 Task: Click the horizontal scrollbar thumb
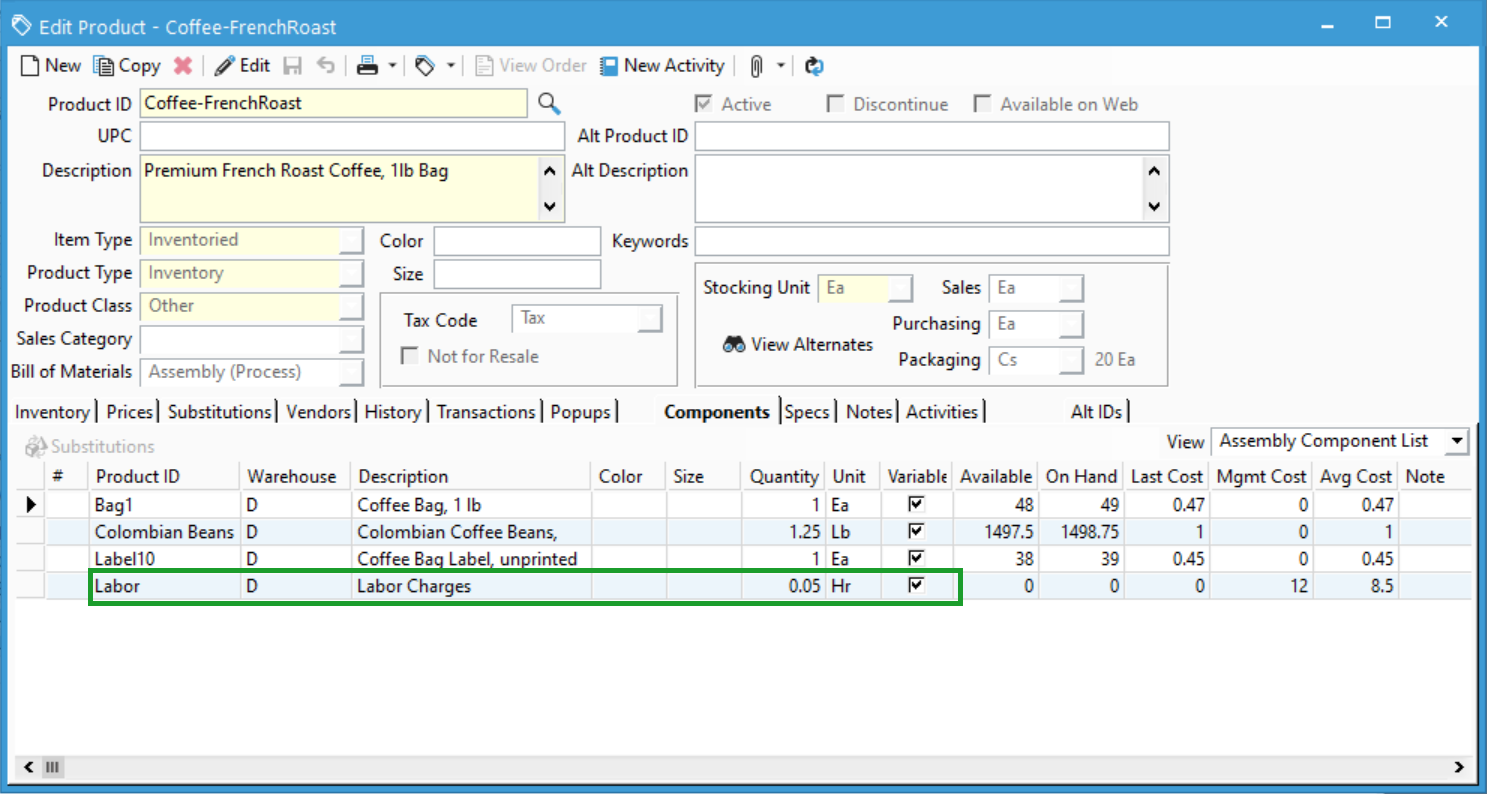coord(53,768)
